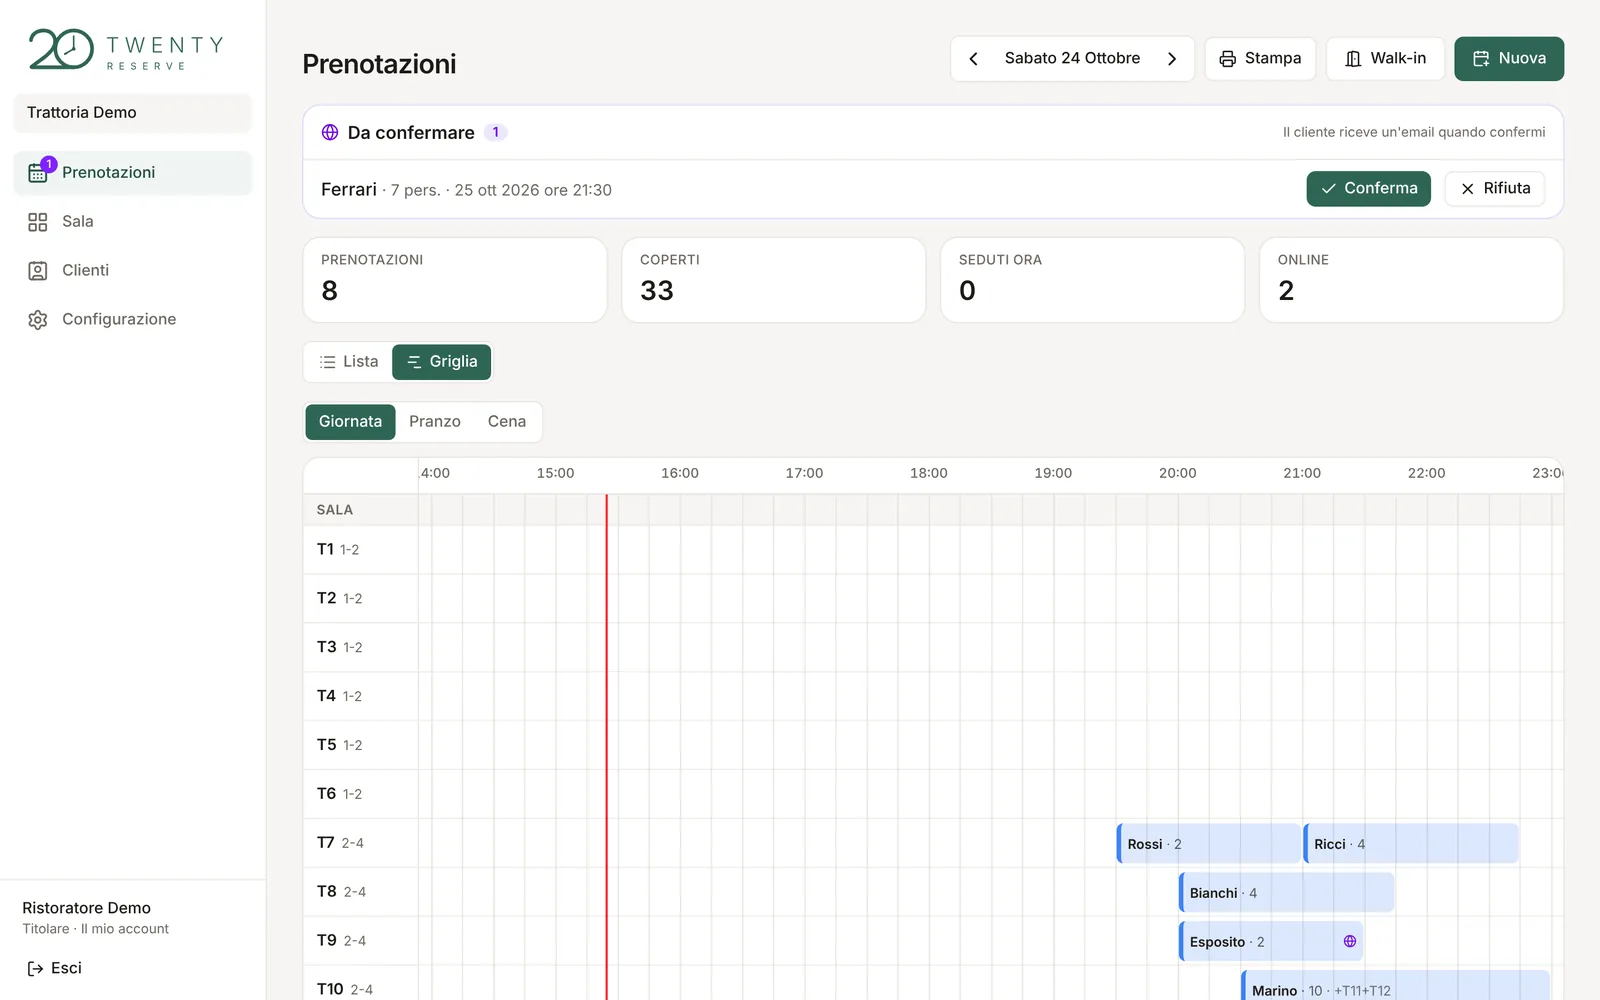The image size is (1600, 1000).
Task: Open the Clienti section
Action: click(132, 271)
